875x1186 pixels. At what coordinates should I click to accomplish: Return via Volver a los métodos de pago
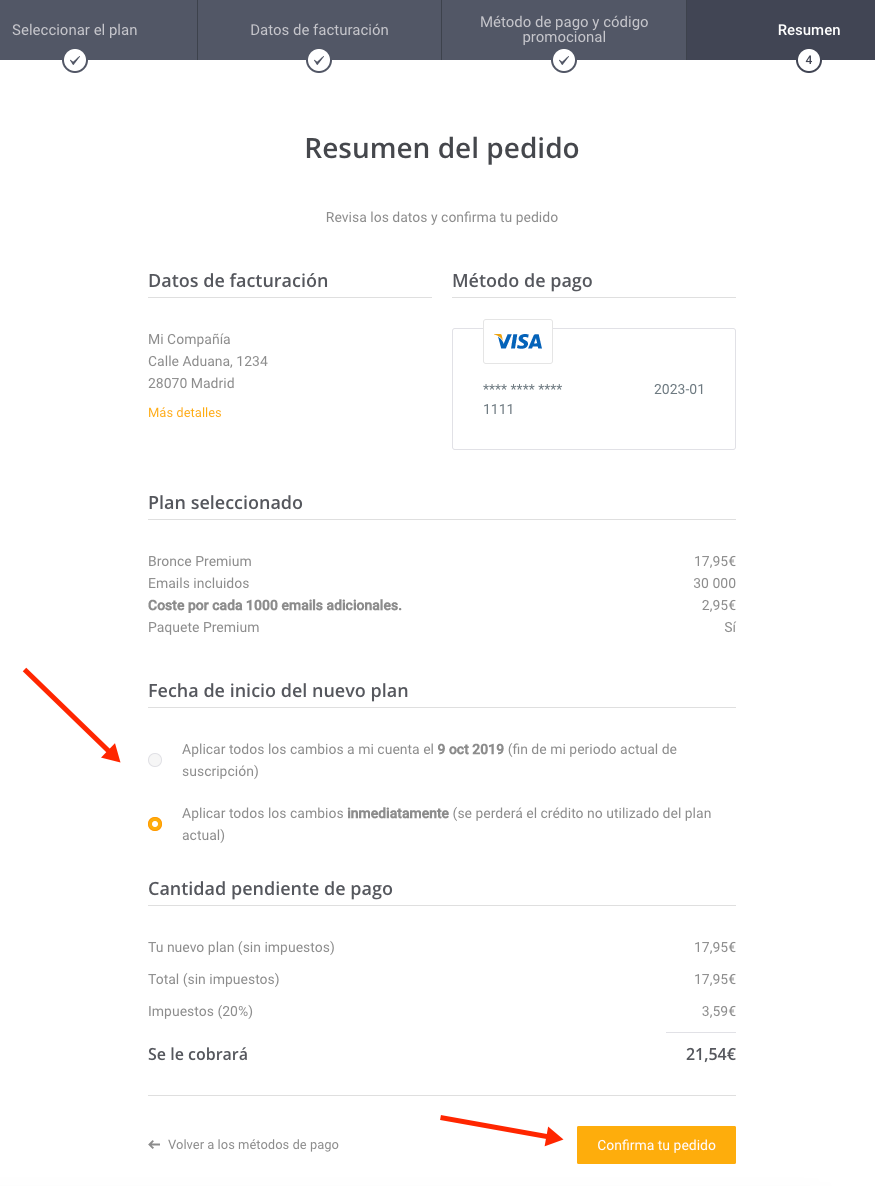point(253,1144)
